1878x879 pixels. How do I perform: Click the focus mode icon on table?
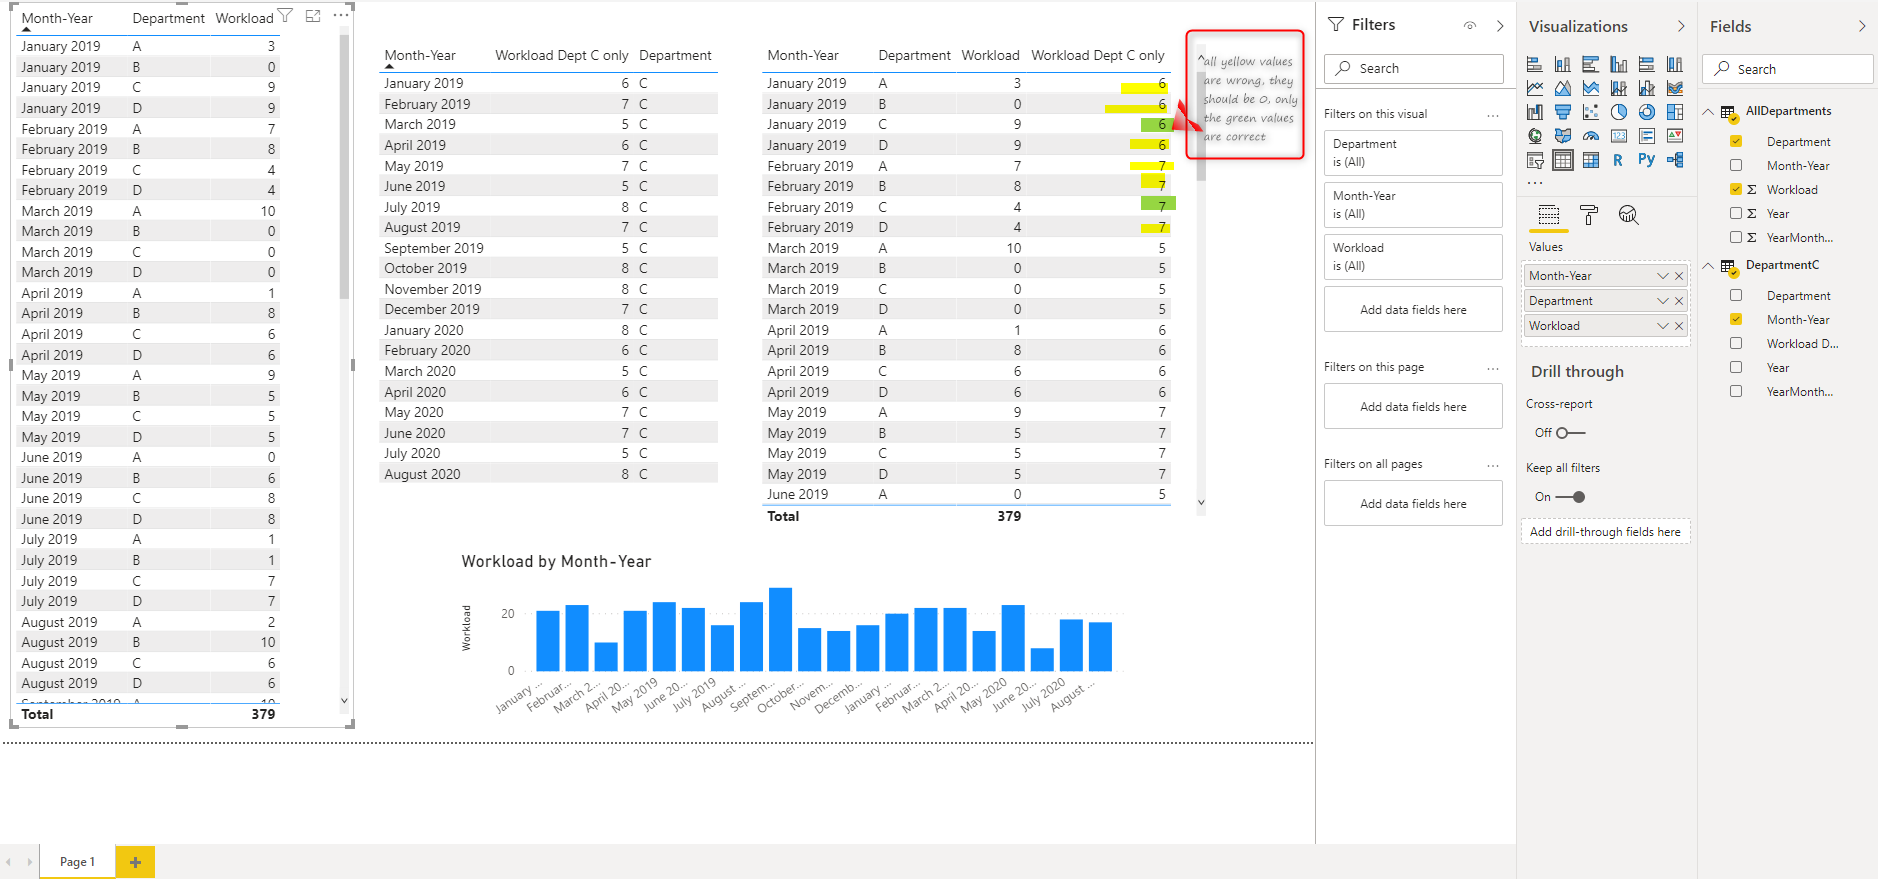click(x=313, y=16)
